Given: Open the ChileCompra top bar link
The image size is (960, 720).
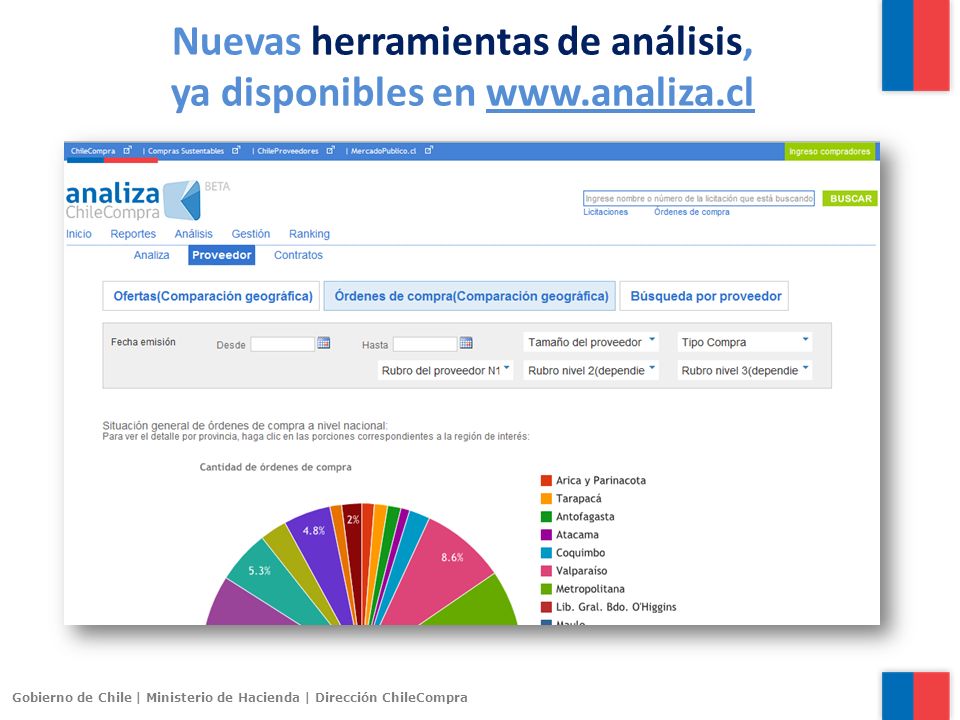Looking at the screenshot, I should 92,151.
